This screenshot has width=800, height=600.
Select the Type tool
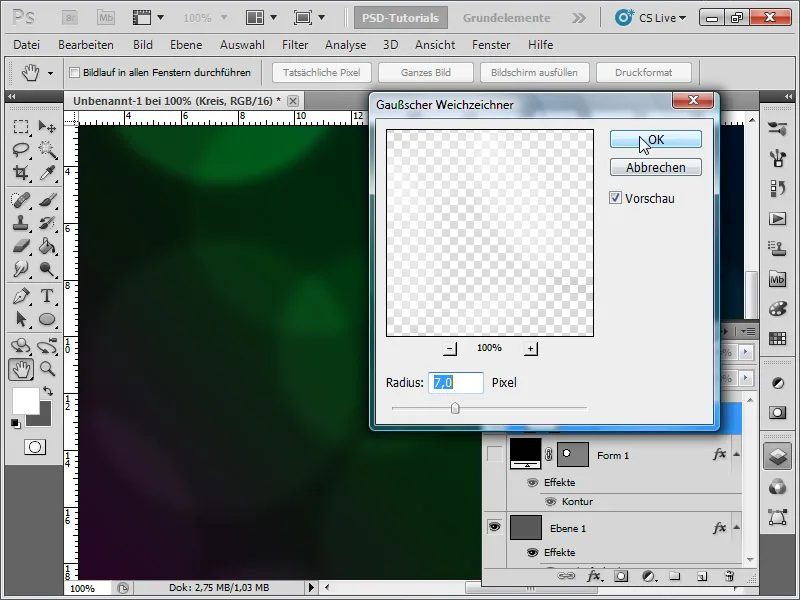(47, 296)
